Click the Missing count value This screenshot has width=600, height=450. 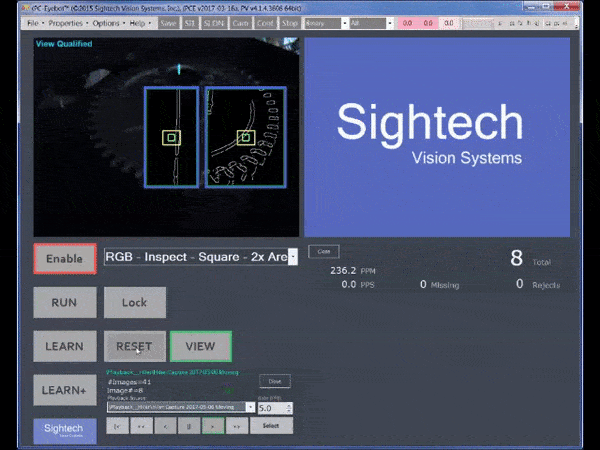[x=423, y=284]
